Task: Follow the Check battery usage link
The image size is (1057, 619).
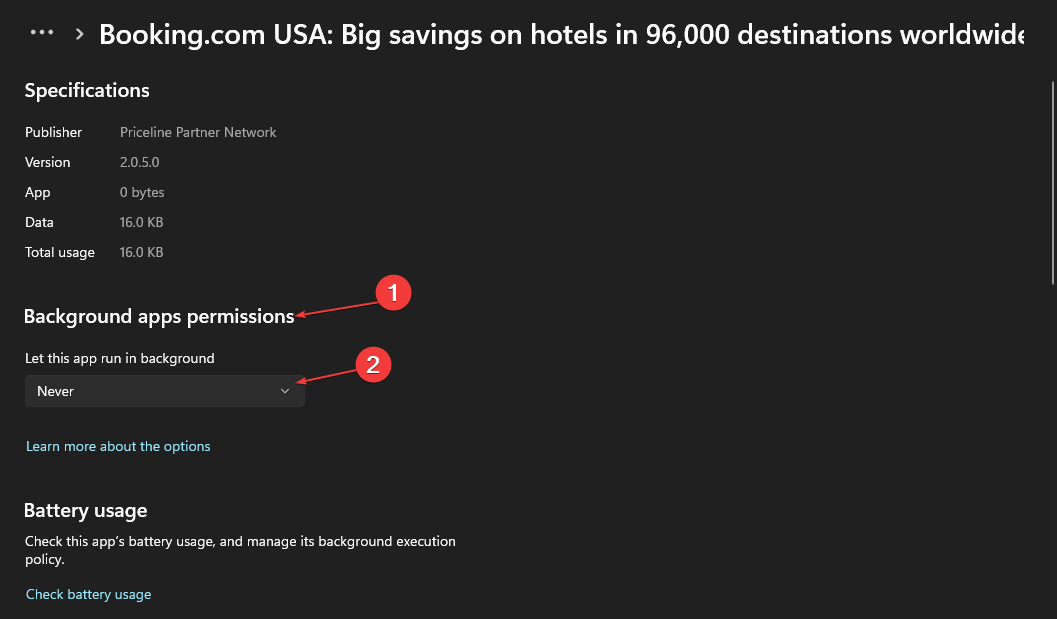Action: click(x=88, y=594)
